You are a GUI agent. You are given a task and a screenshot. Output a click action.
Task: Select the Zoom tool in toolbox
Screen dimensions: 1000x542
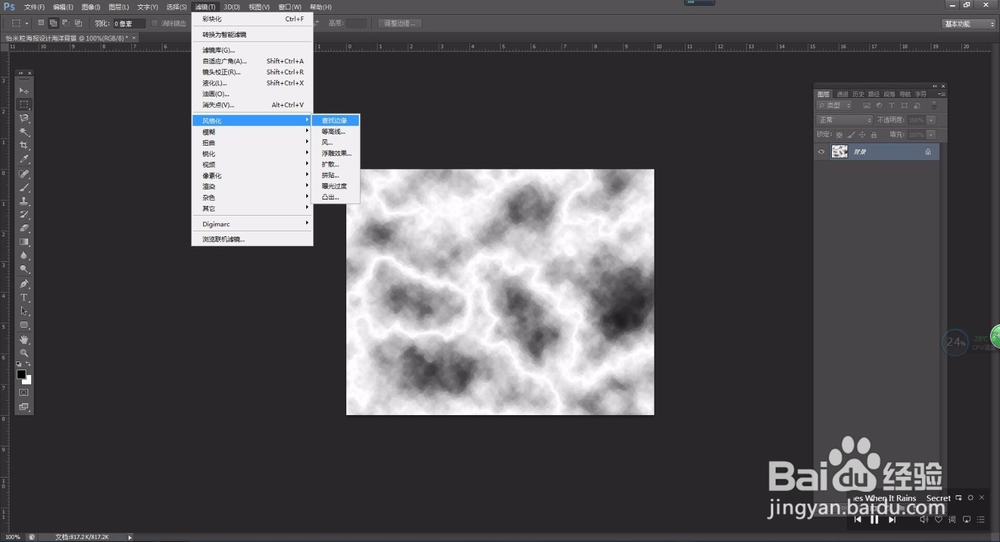24,353
